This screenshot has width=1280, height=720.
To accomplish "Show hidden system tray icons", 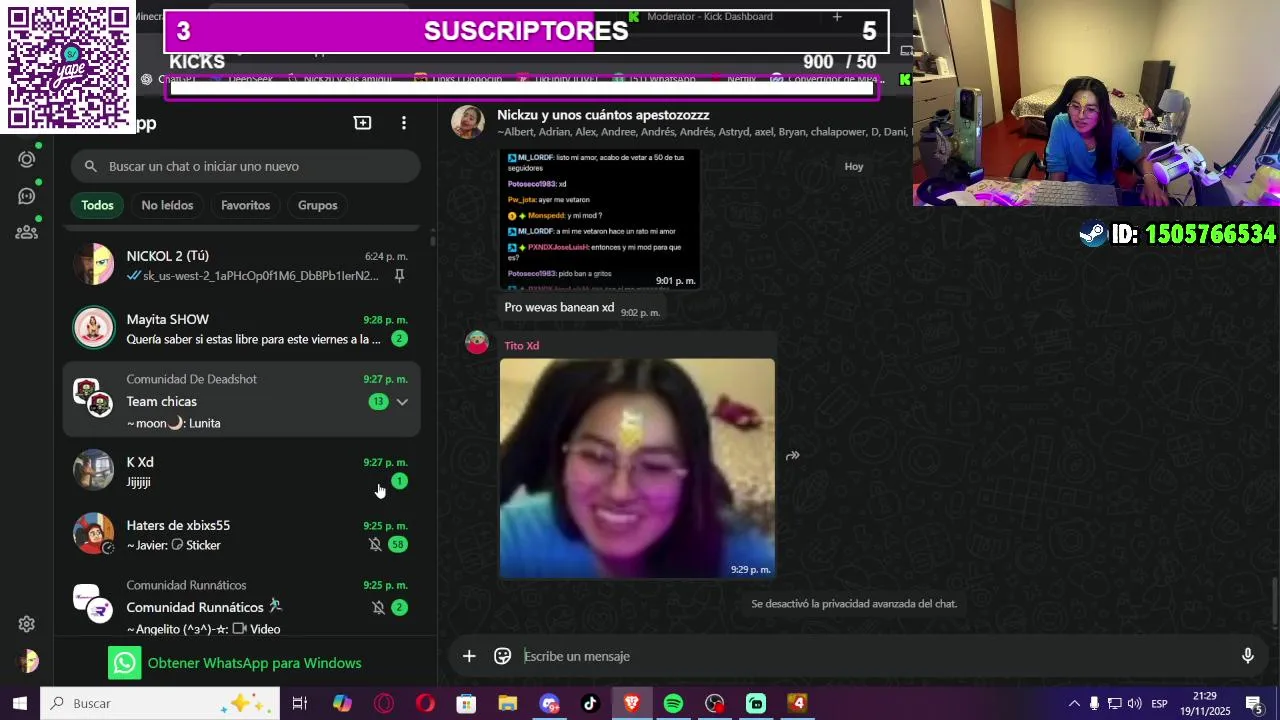I will (x=1074, y=703).
